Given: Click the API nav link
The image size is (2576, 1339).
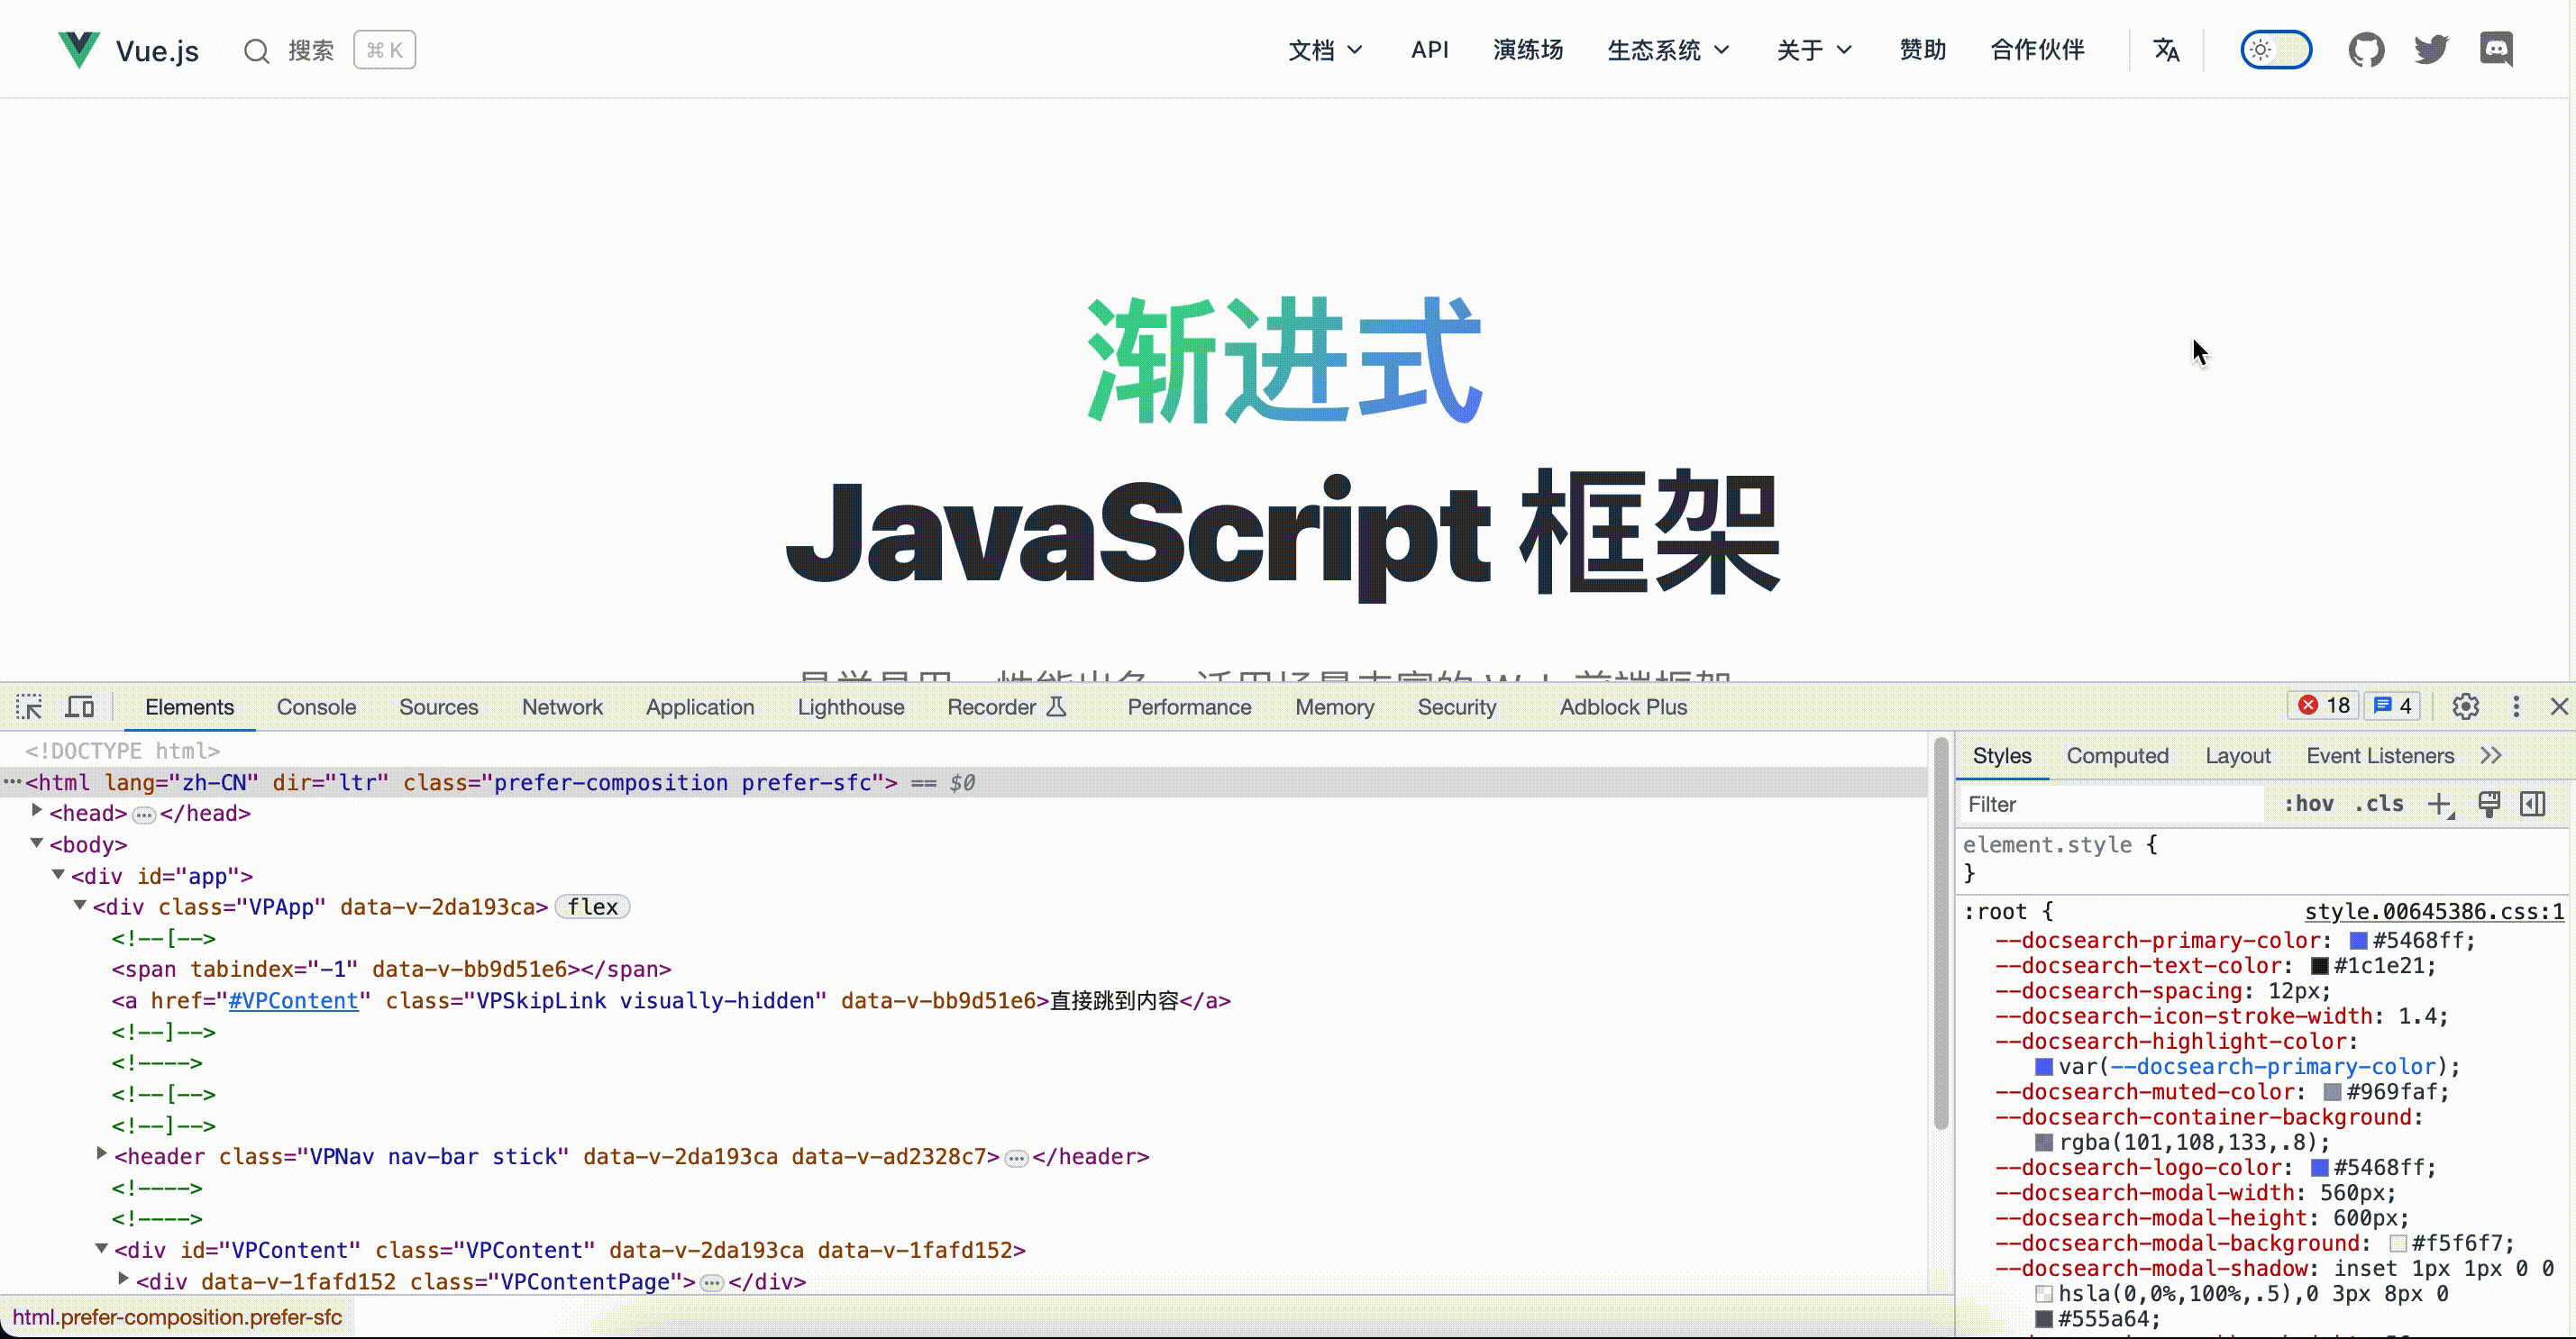Looking at the screenshot, I should 1429,50.
